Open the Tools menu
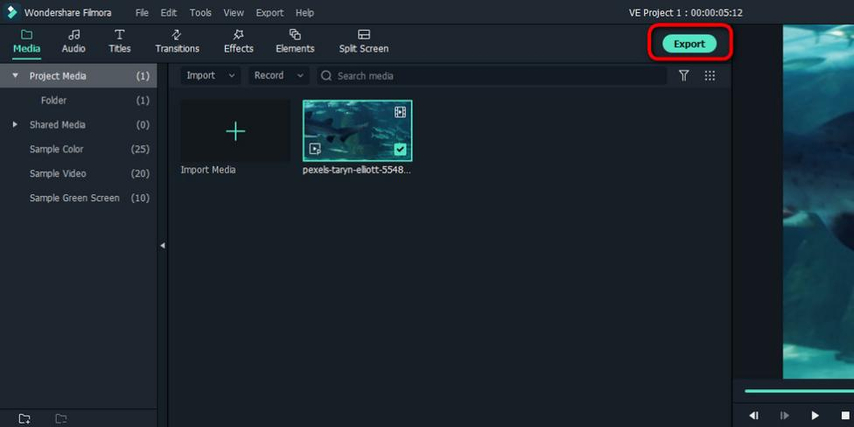This screenshot has height=427, width=854. [x=200, y=13]
